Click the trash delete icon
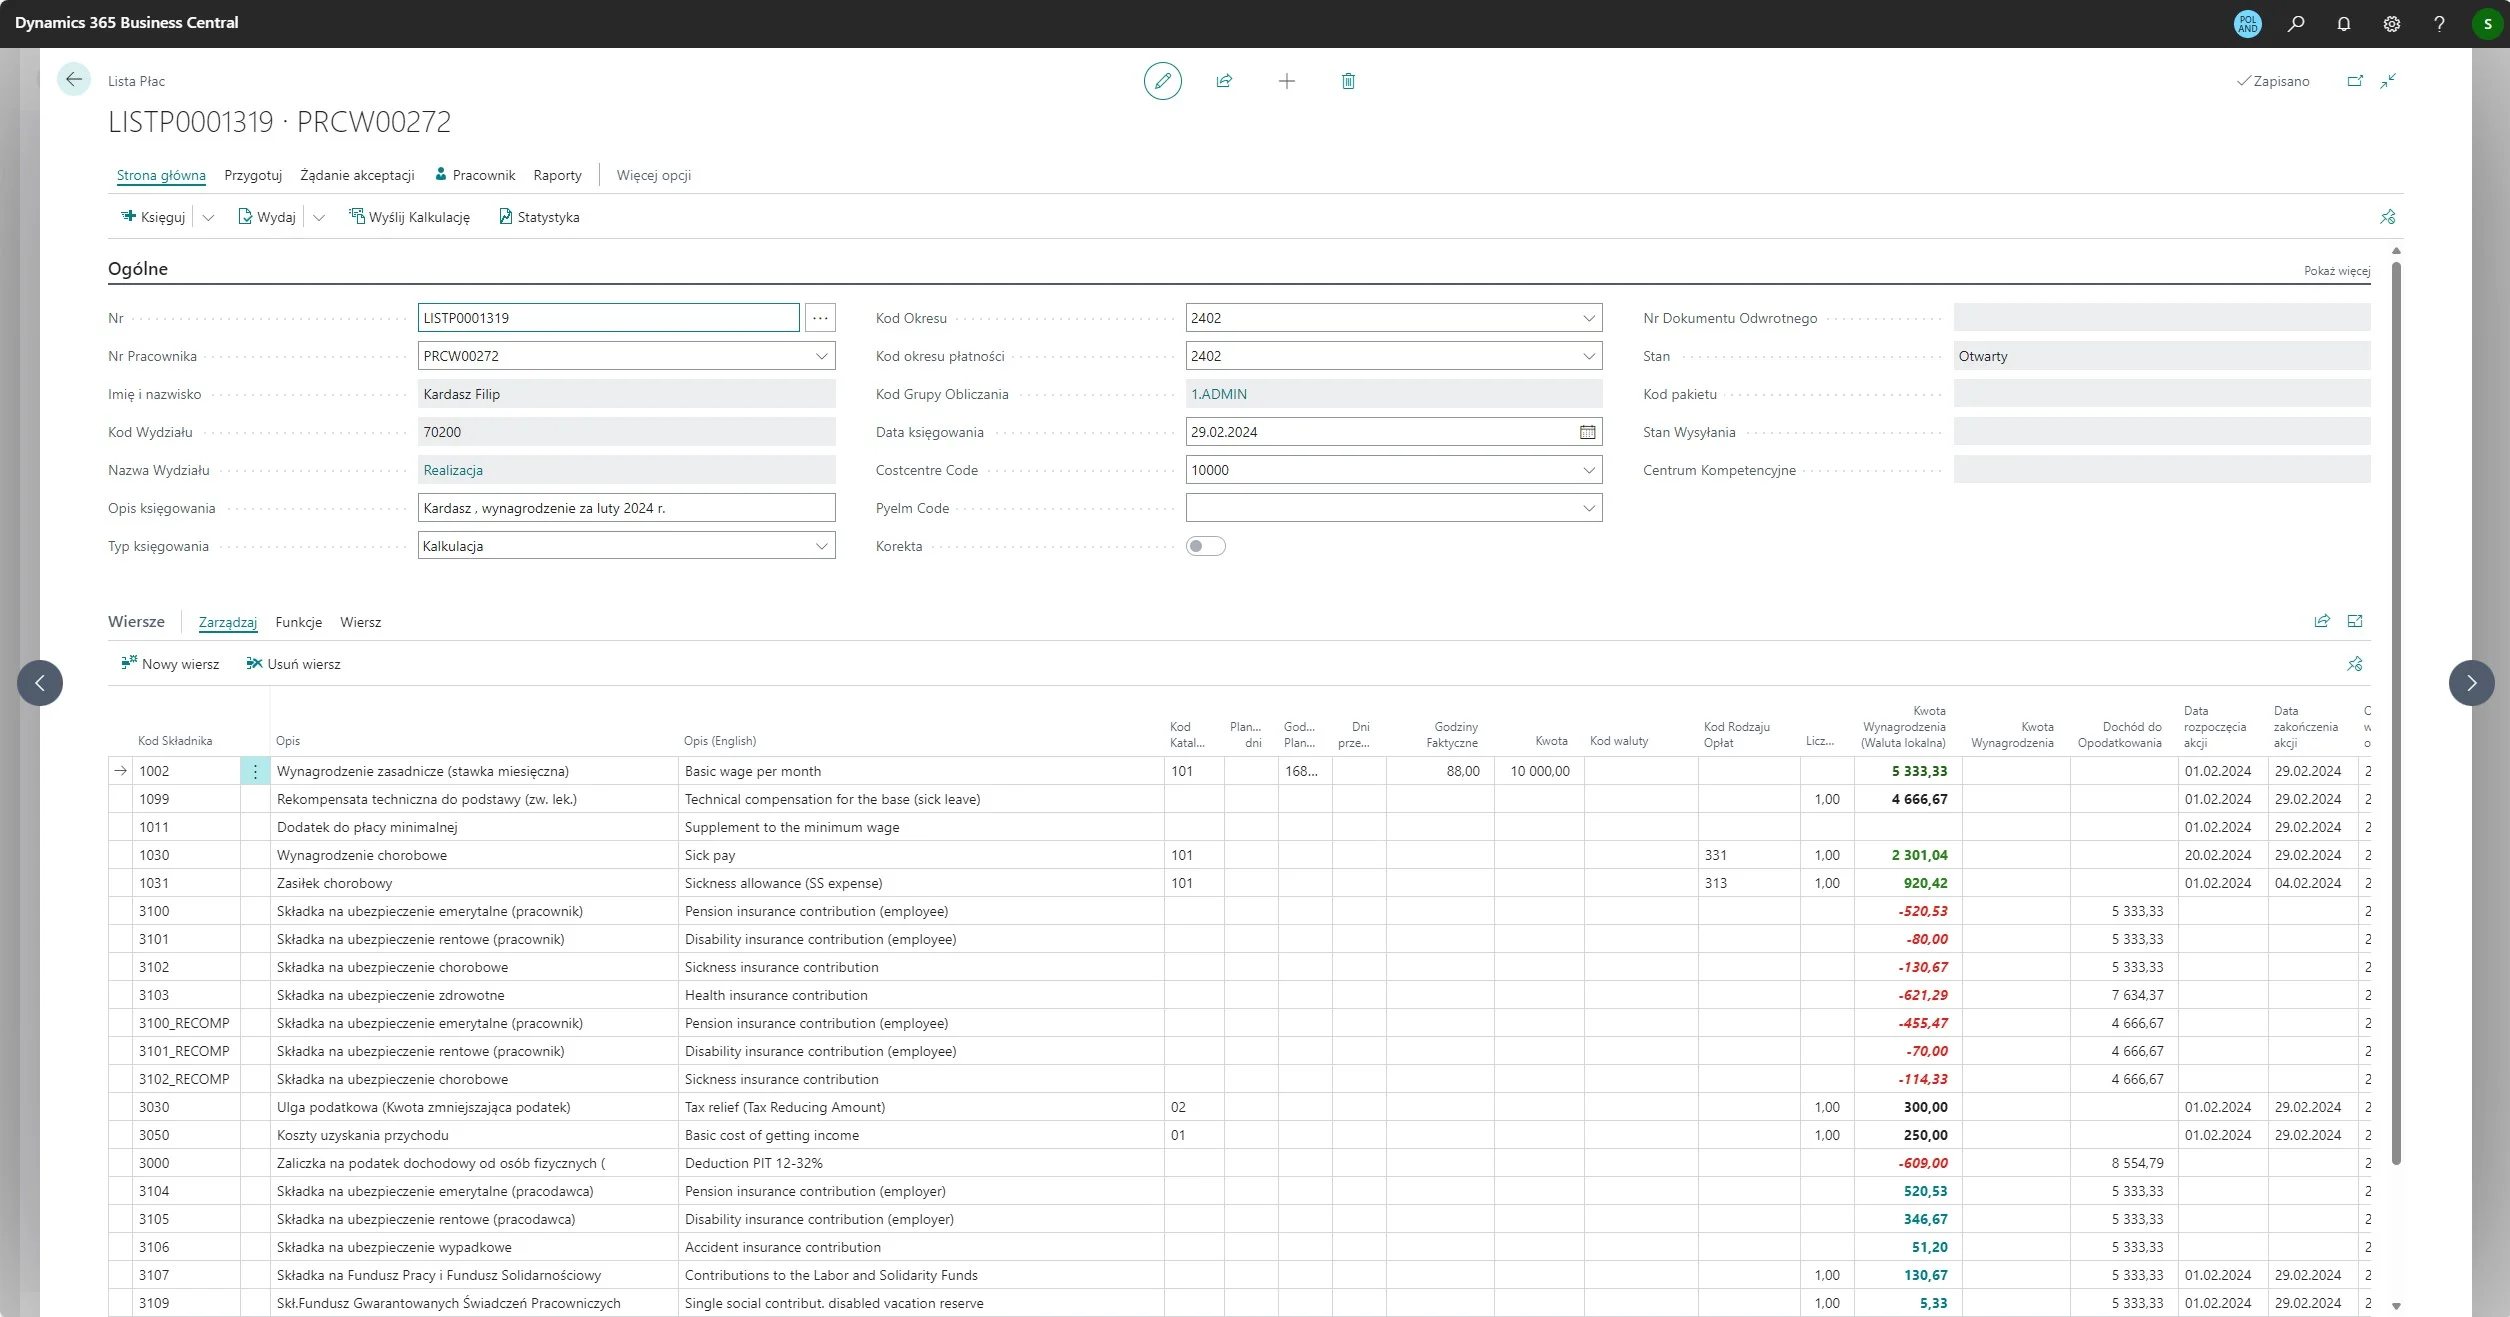The height and width of the screenshot is (1317, 2510). click(1348, 81)
